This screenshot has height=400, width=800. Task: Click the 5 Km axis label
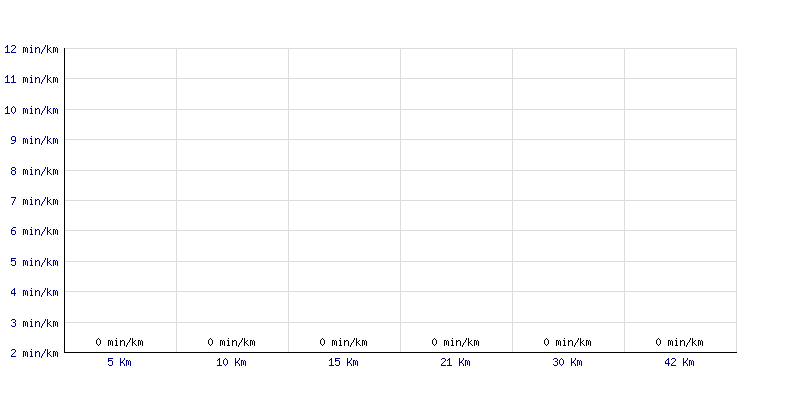pyautogui.click(x=119, y=363)
